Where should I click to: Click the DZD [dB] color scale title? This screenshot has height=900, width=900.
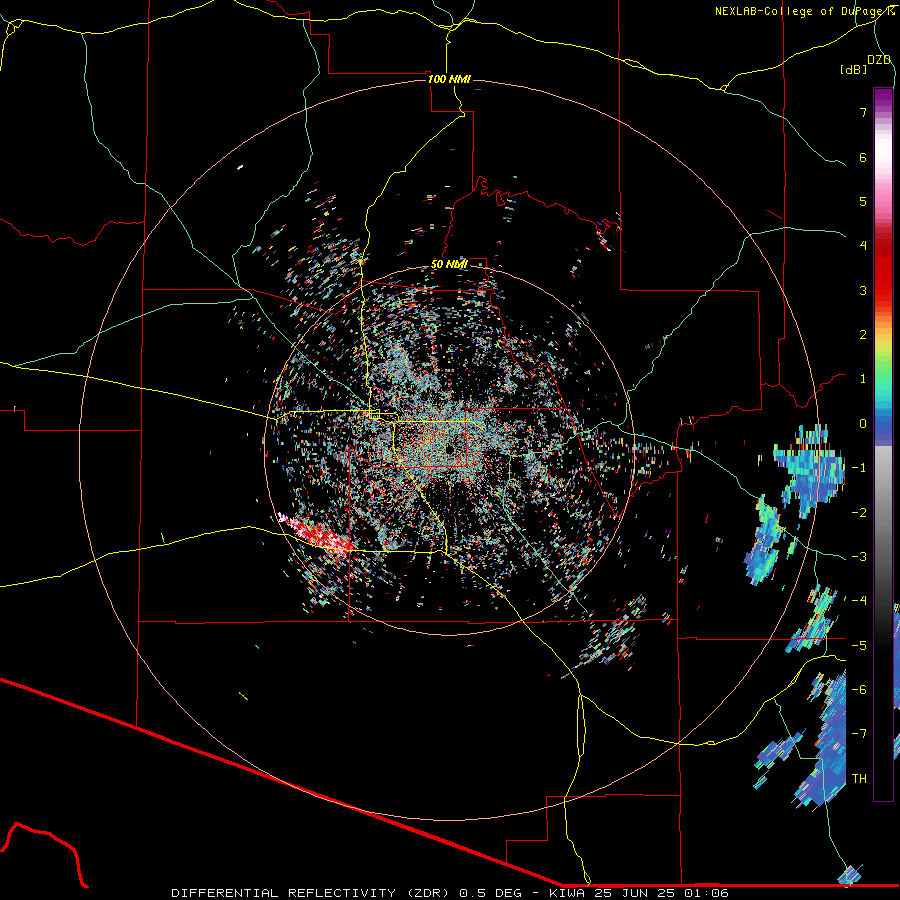pos(866,64)
